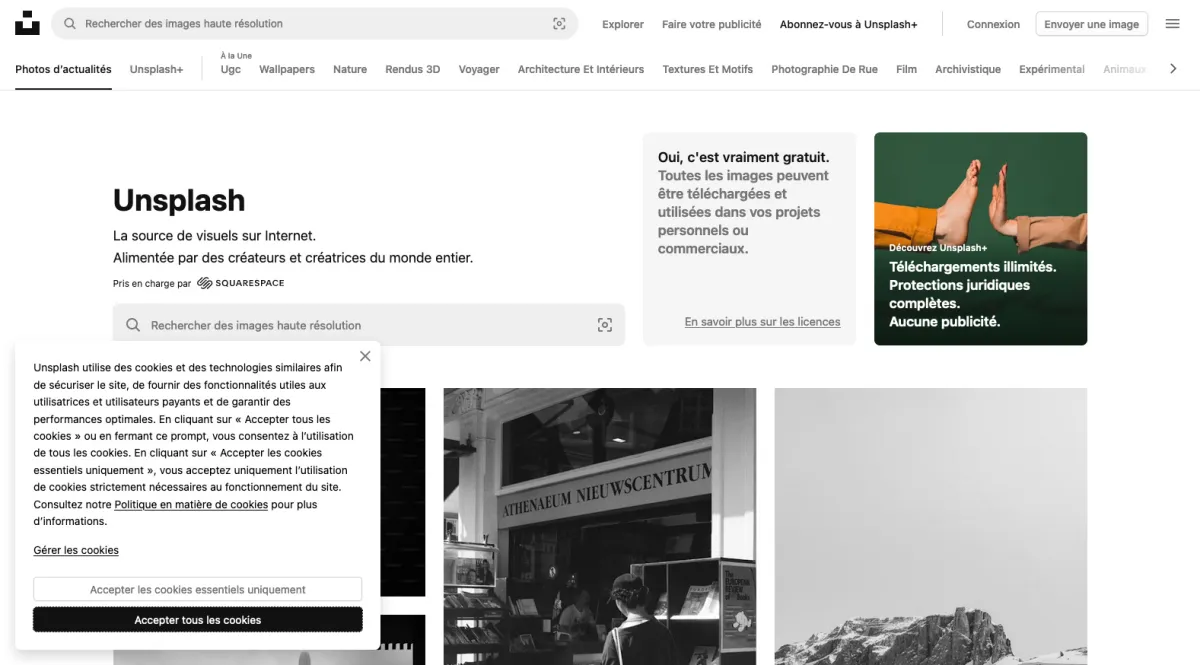The image size is (1200, 665).
Task: Click the magnifier icon in top search bar
Action: pos(70,24)
